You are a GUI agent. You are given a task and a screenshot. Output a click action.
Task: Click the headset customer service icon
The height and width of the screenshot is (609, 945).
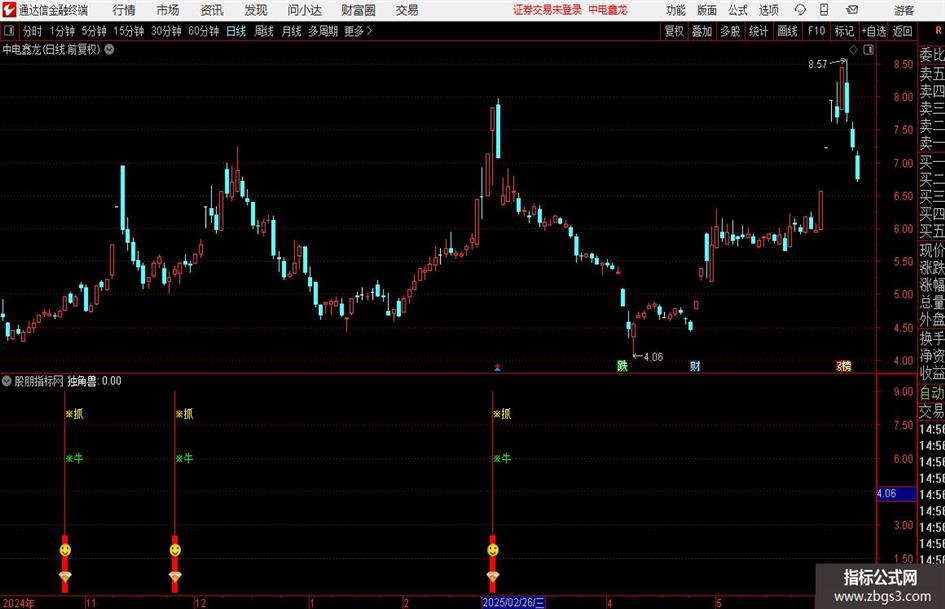[800, 10]
